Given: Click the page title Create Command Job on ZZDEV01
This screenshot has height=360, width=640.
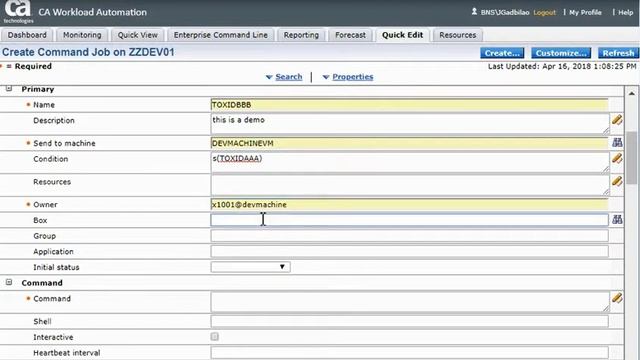Looking at the screenshot, I should click(88, 52).
